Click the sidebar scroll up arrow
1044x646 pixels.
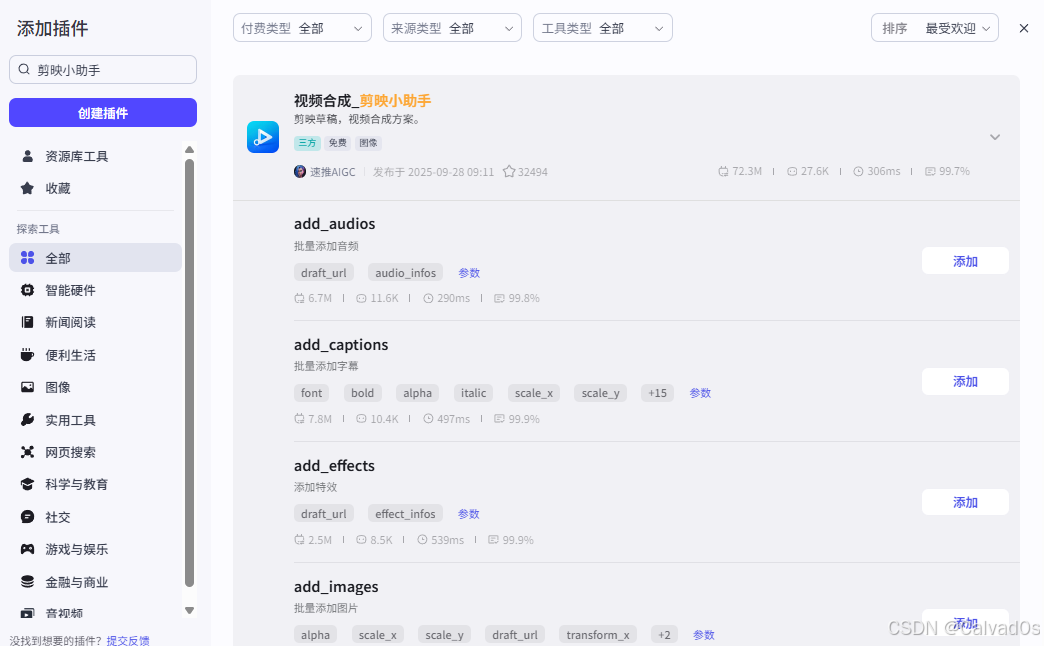point(189,149)
